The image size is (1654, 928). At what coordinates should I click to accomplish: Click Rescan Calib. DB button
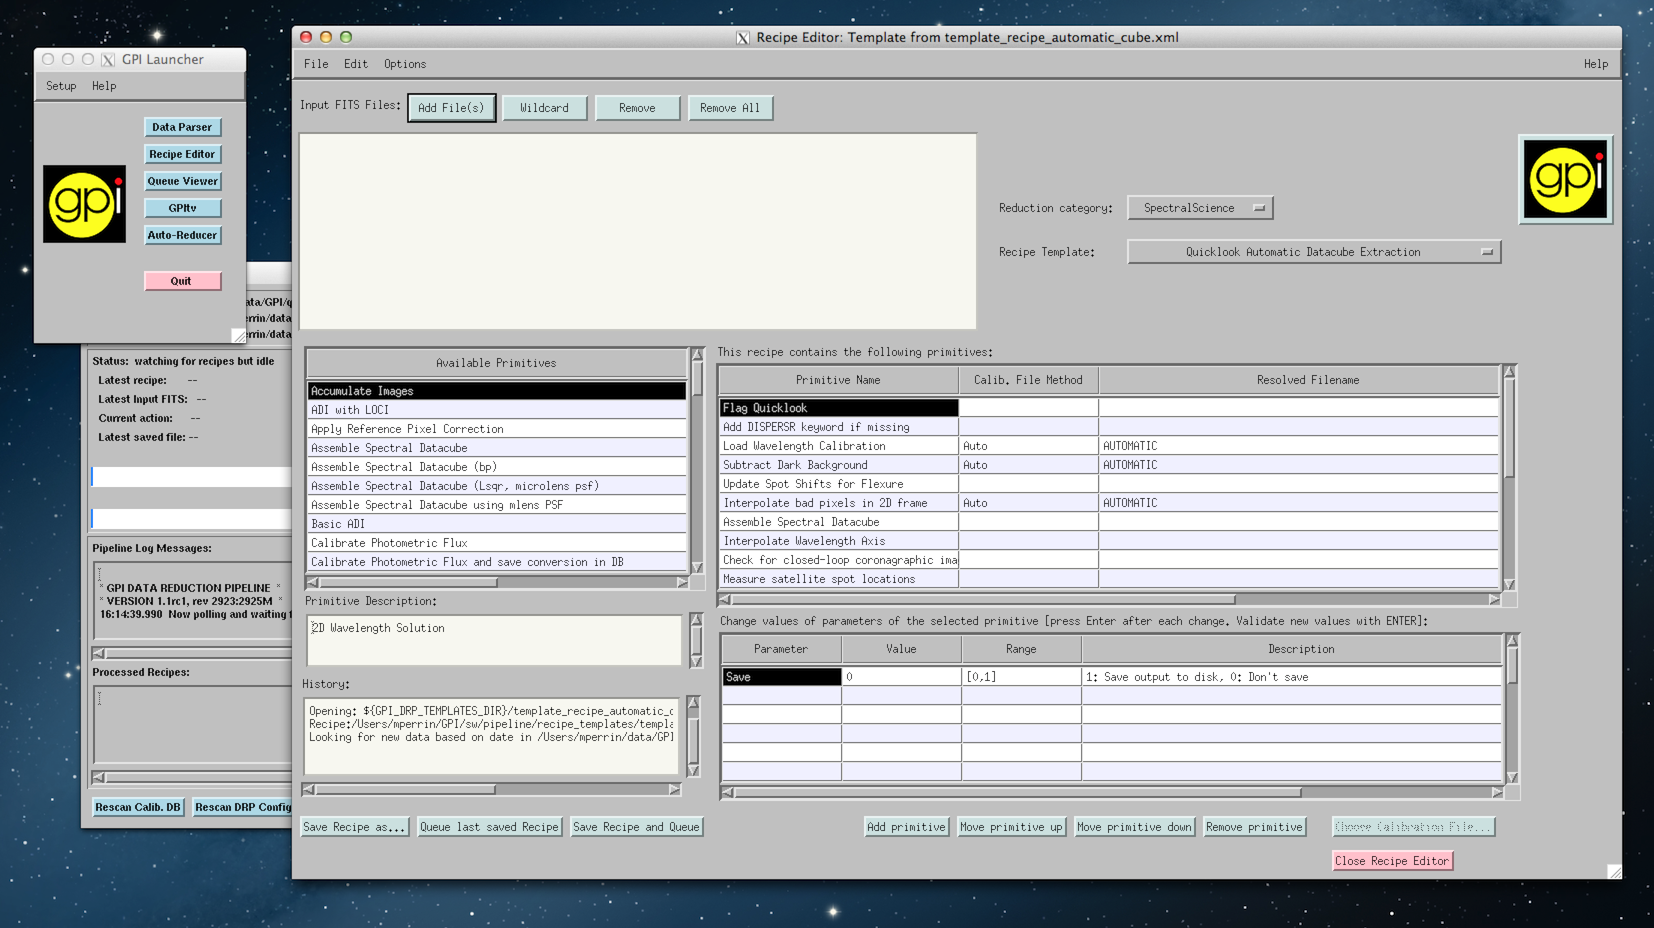pyautogui.click(x=138, y=807)
